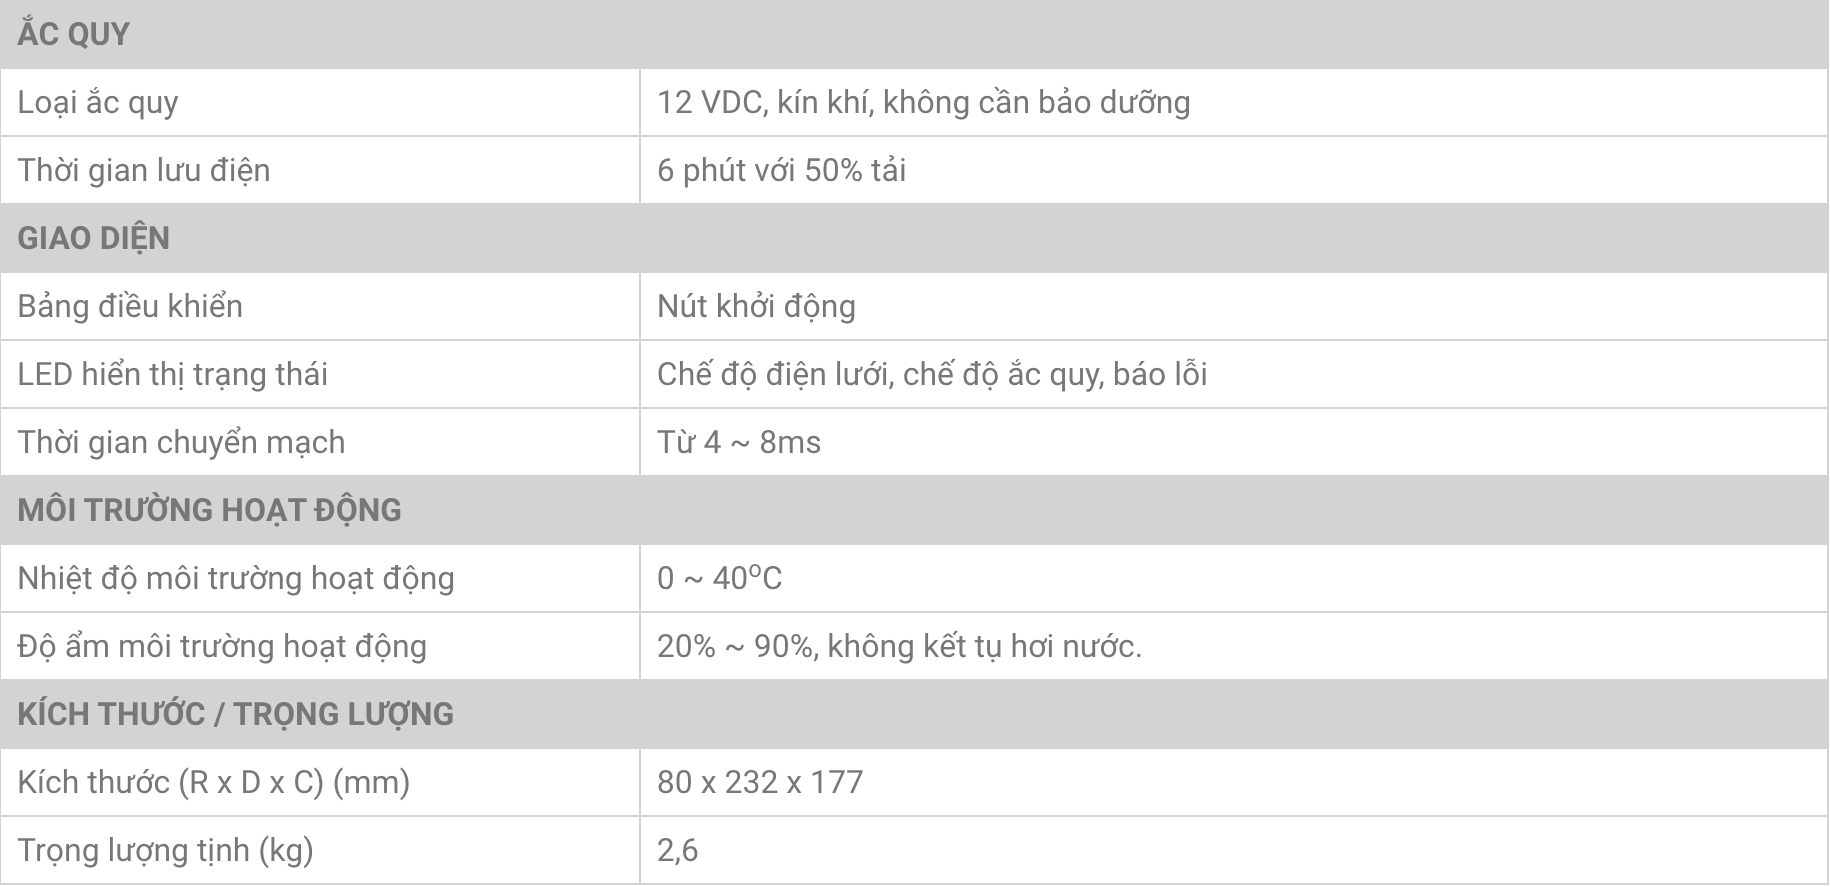
Task: Select the "Độ ẩm môi trường hoạt động" label
Action: coord(222,646)
